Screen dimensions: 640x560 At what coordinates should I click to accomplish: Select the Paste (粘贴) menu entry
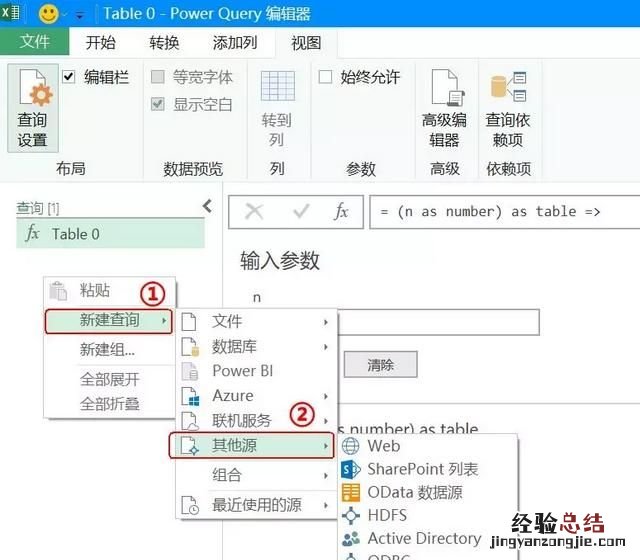click(x=95, y=290)
